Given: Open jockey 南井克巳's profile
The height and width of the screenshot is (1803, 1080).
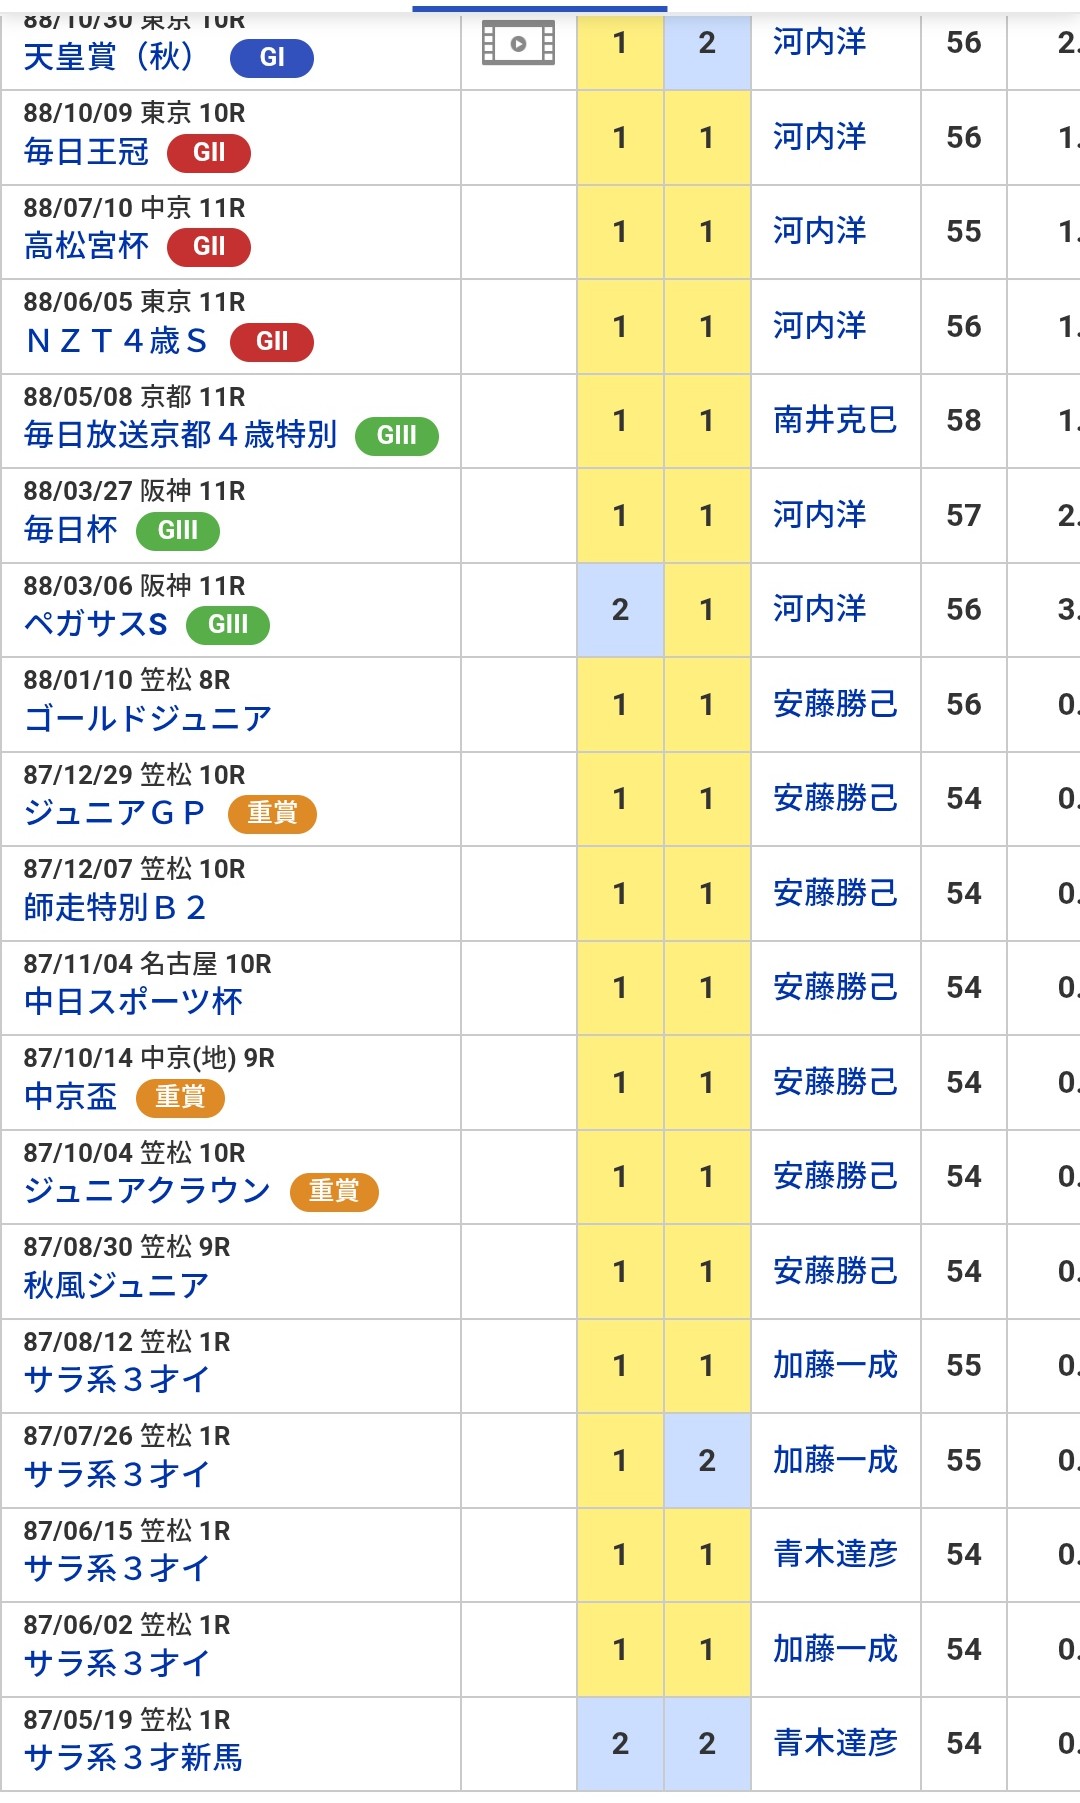Looking at the screenshot, I should pyautogui.click(x=835, y=420).
